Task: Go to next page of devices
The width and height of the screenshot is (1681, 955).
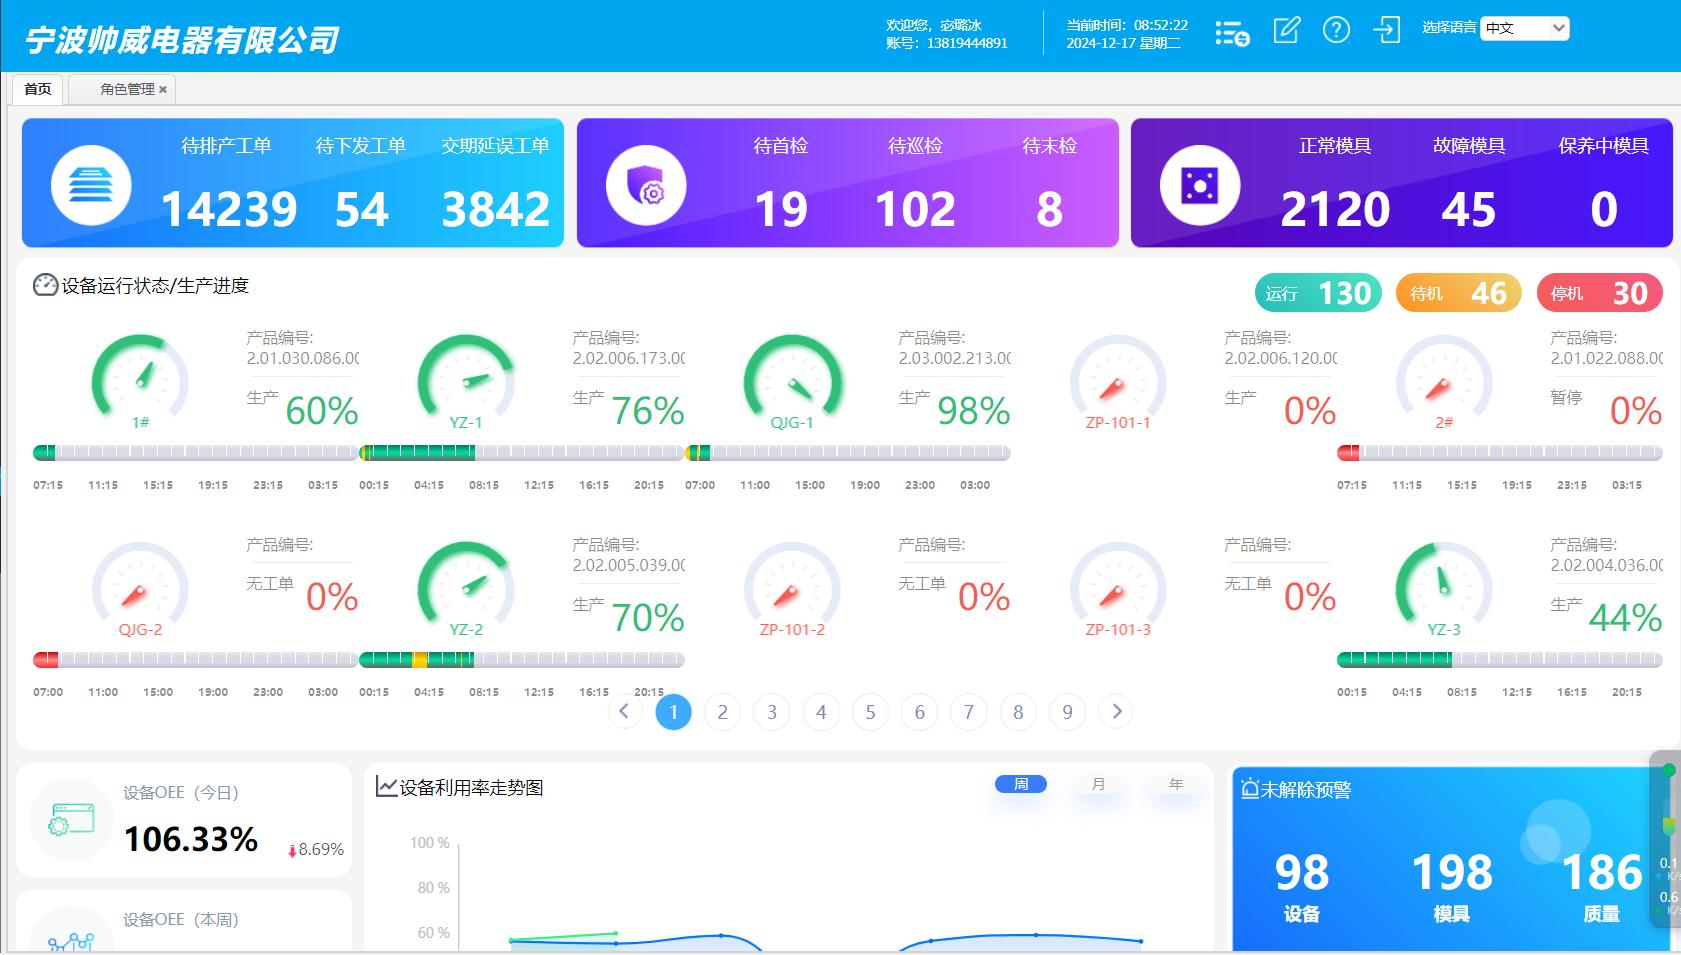Action: tap(1117, 711)
